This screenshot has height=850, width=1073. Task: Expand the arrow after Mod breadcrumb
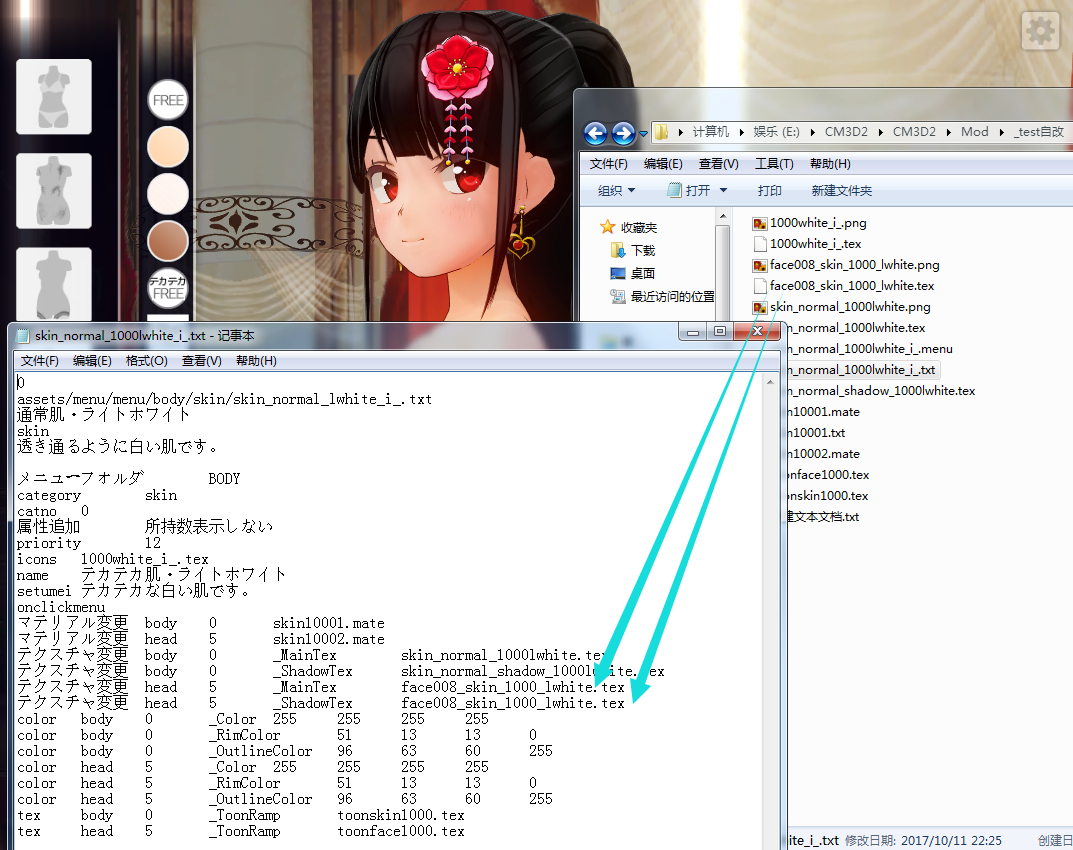[x=1001, y=132]
